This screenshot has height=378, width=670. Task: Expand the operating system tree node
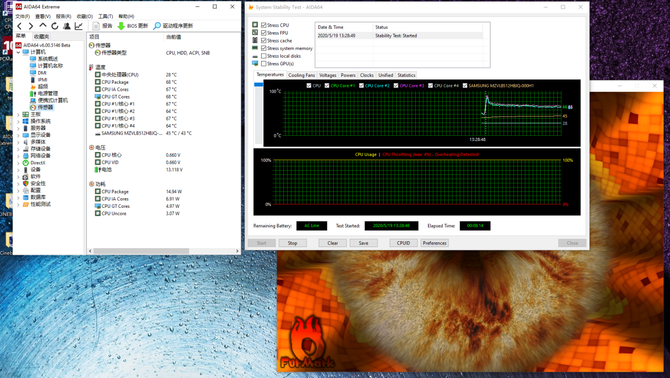[x=18, y=121]
